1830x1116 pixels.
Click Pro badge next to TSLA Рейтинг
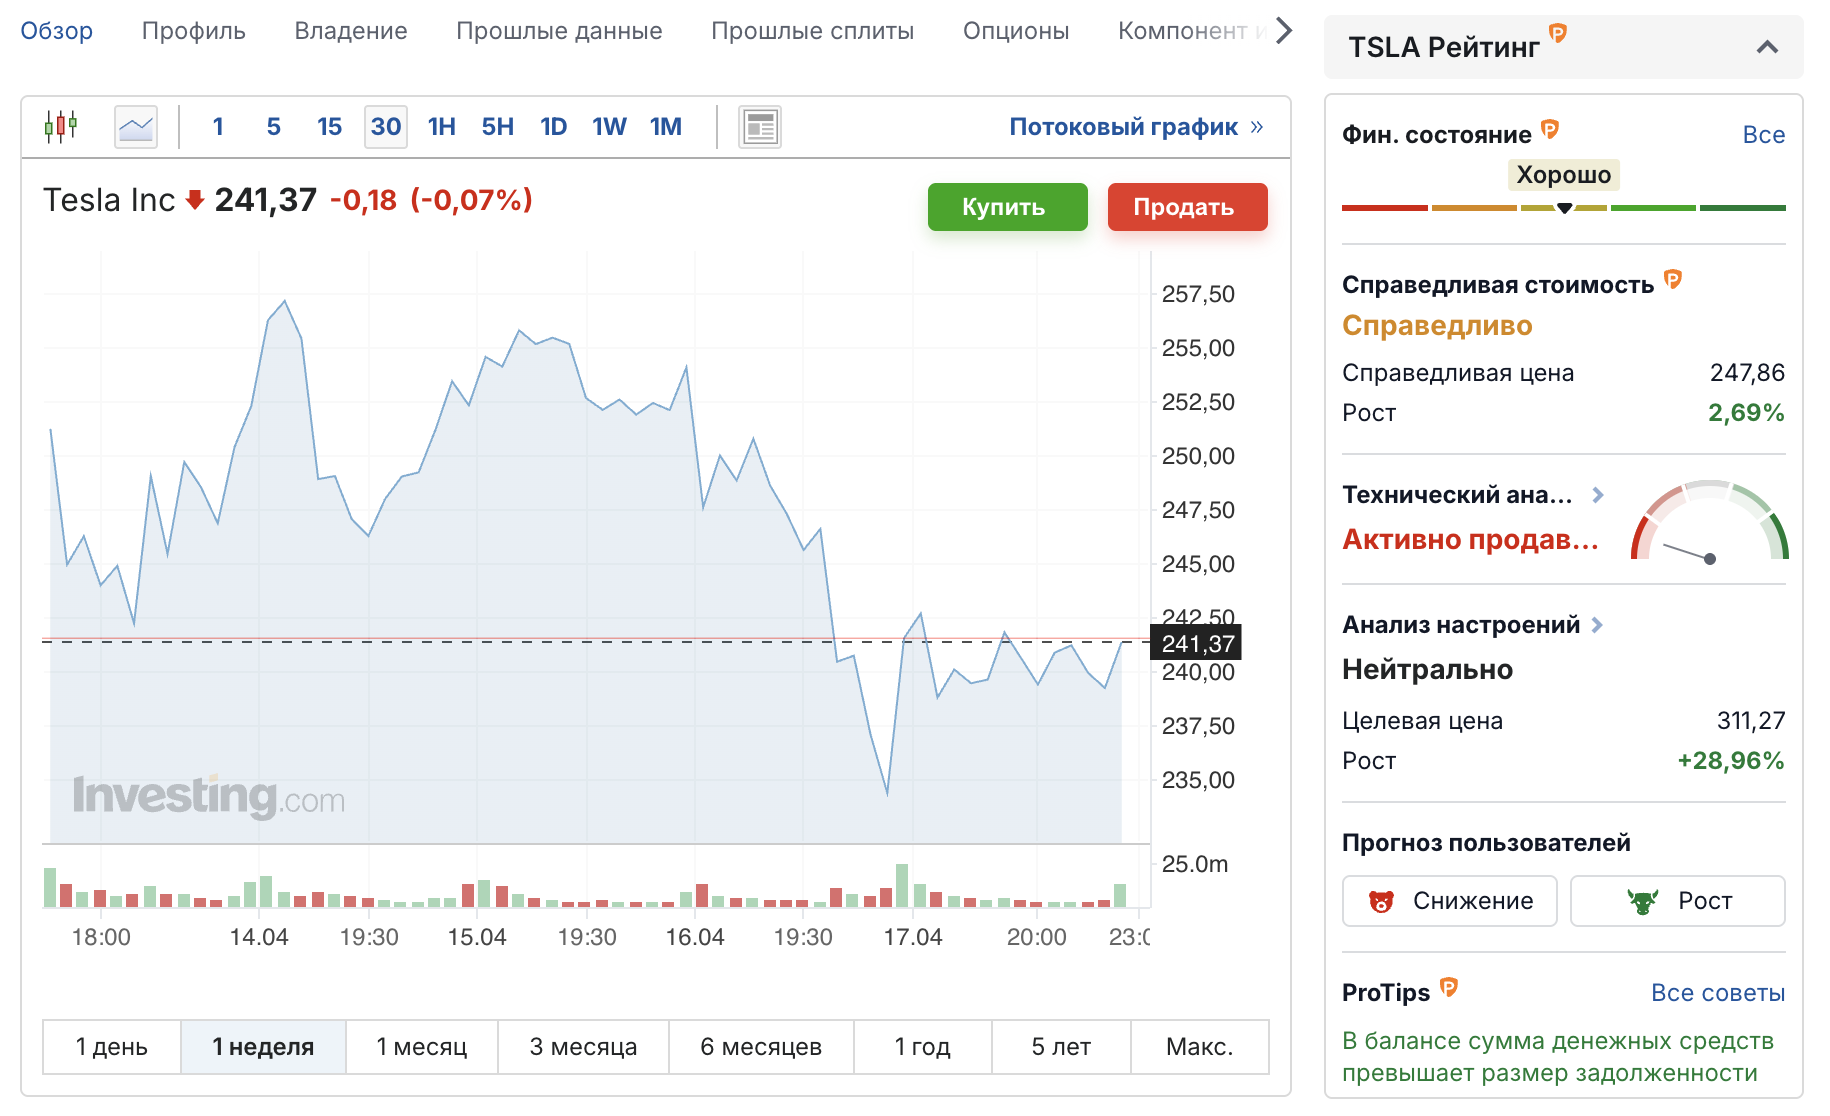click(1558, 33)
